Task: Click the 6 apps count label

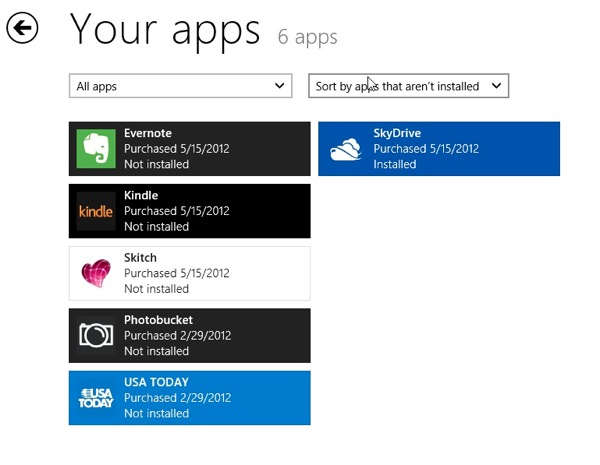Action: pyautogui.click(x=308, y=37)
